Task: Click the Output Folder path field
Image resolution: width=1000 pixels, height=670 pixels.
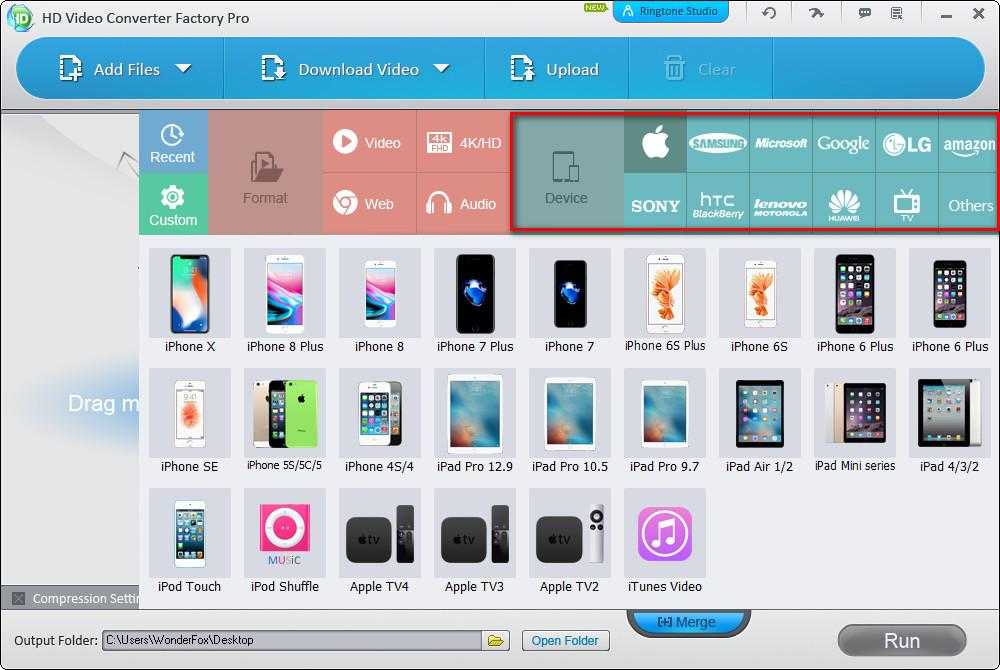Action: 292,640
